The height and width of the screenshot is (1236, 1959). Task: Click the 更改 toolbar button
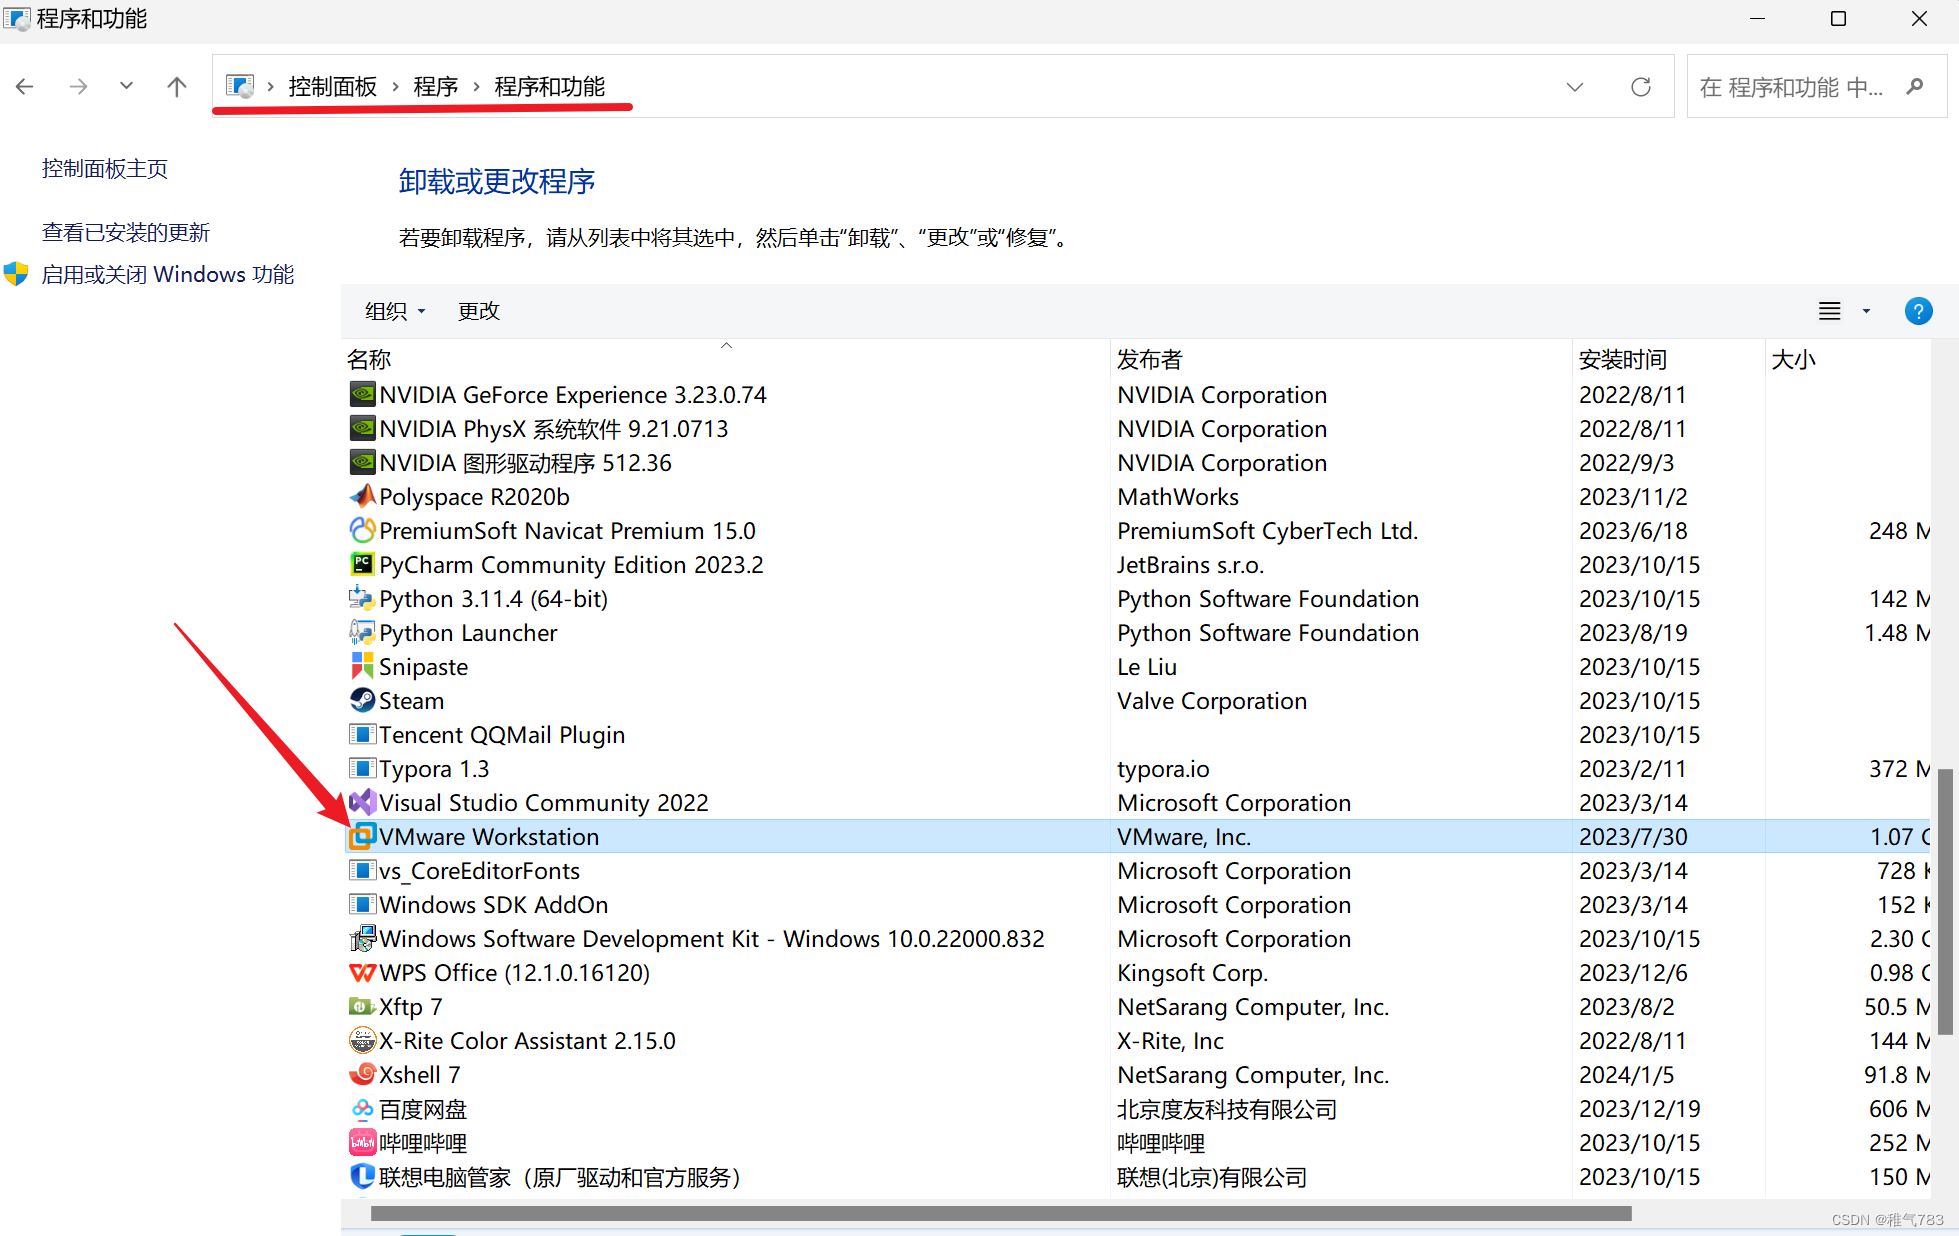[x=478, y=311]
